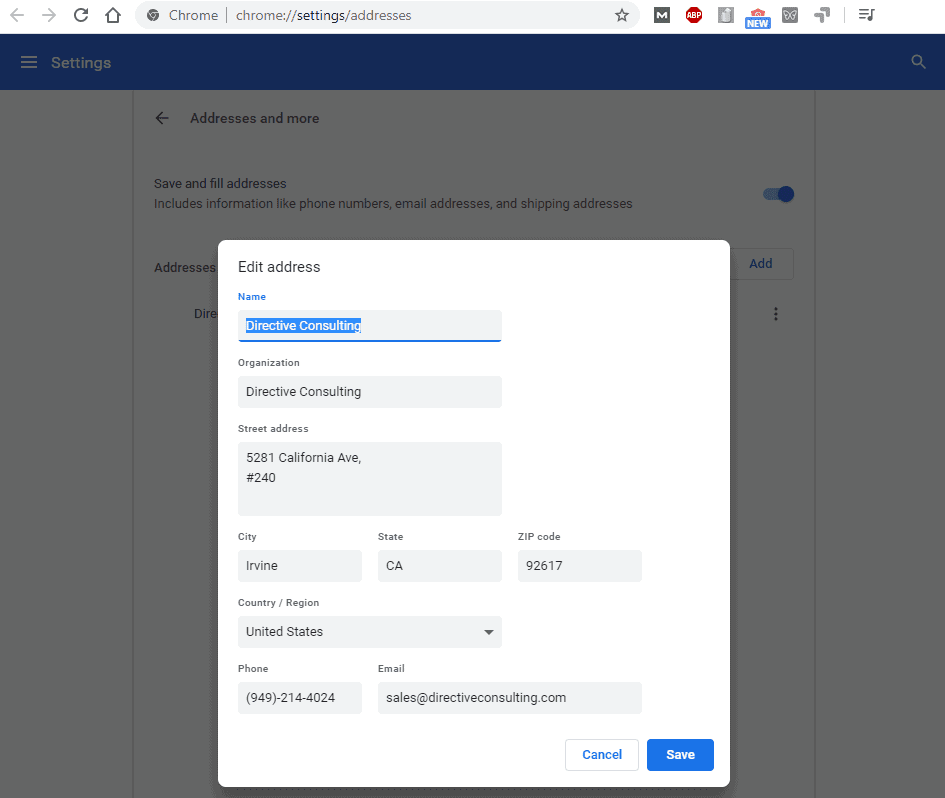Click the State field containing CA
The width and height of the screenshot is (945, 798).
click(x=439, y=565)
